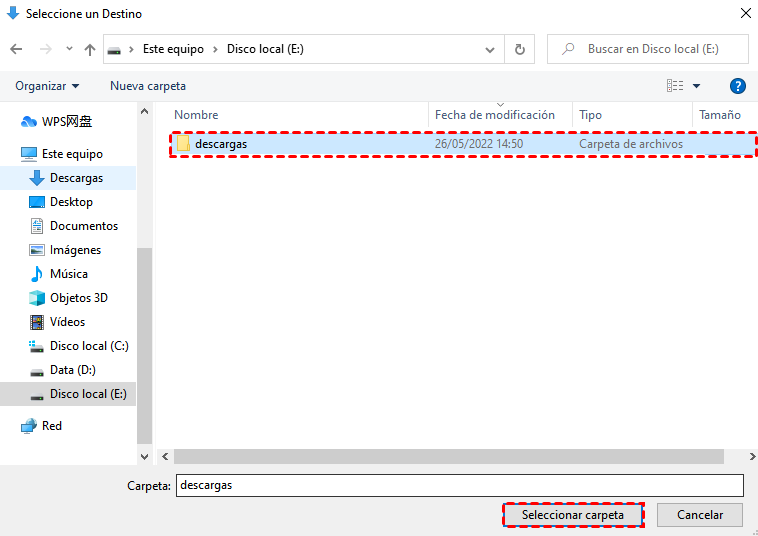Open help with the question mark icon

[x=737, y=86]
